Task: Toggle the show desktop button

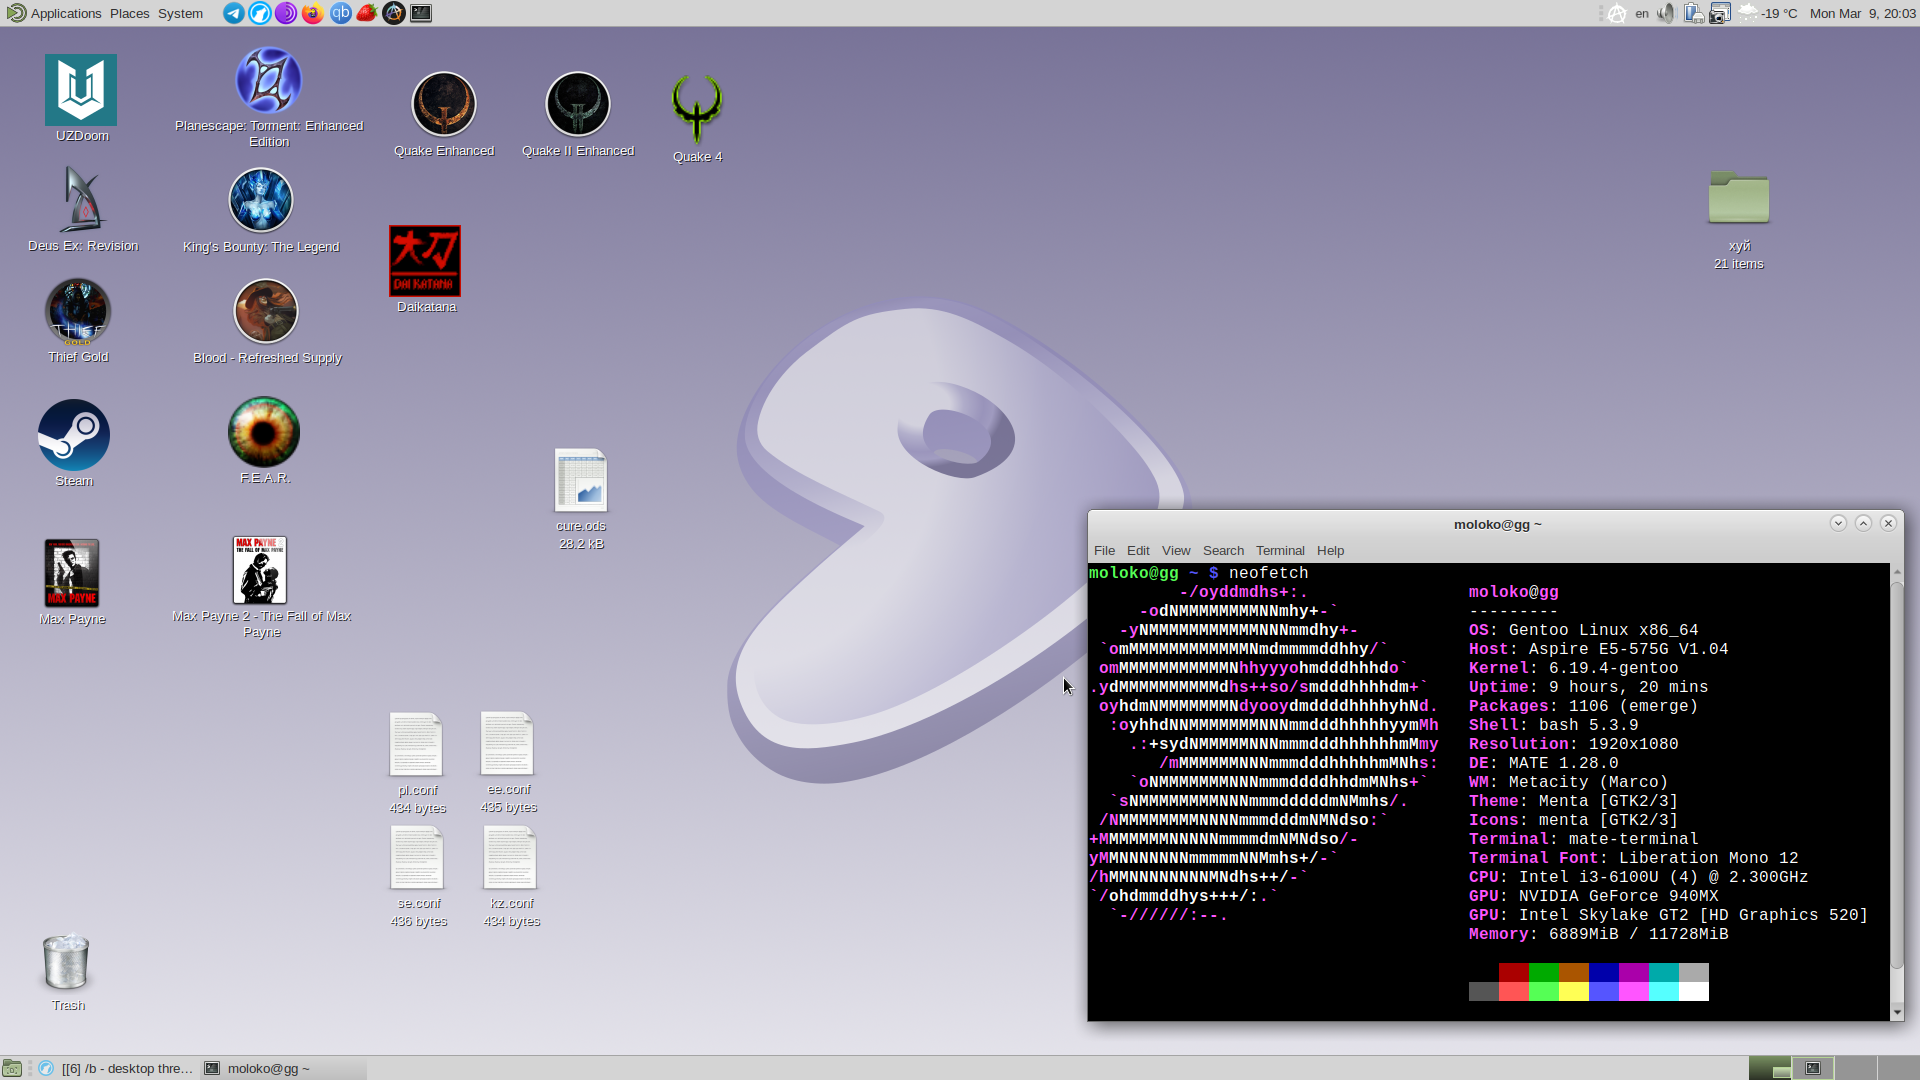Action: [x=12, y=1068]
